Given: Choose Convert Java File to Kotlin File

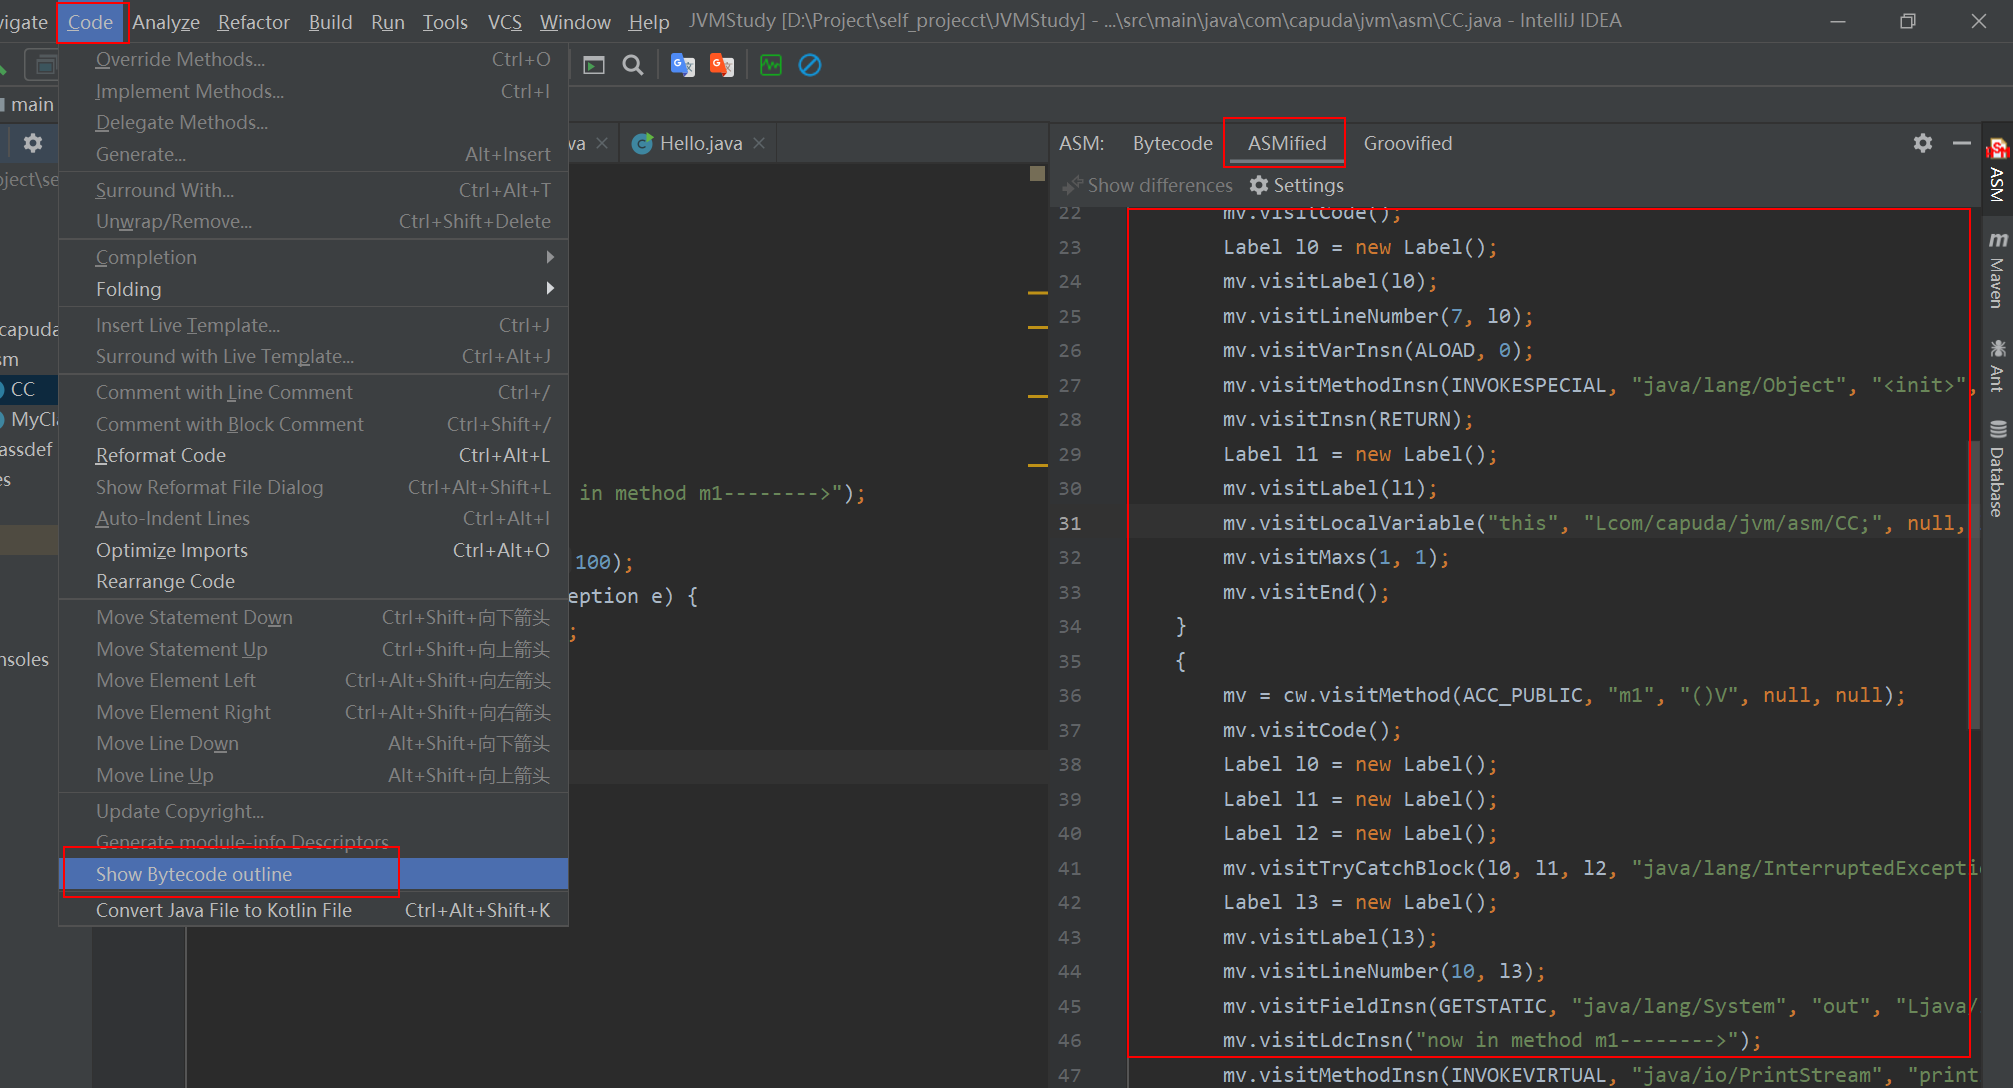Looking at the screenshot, I should click(x=314, y=910).
